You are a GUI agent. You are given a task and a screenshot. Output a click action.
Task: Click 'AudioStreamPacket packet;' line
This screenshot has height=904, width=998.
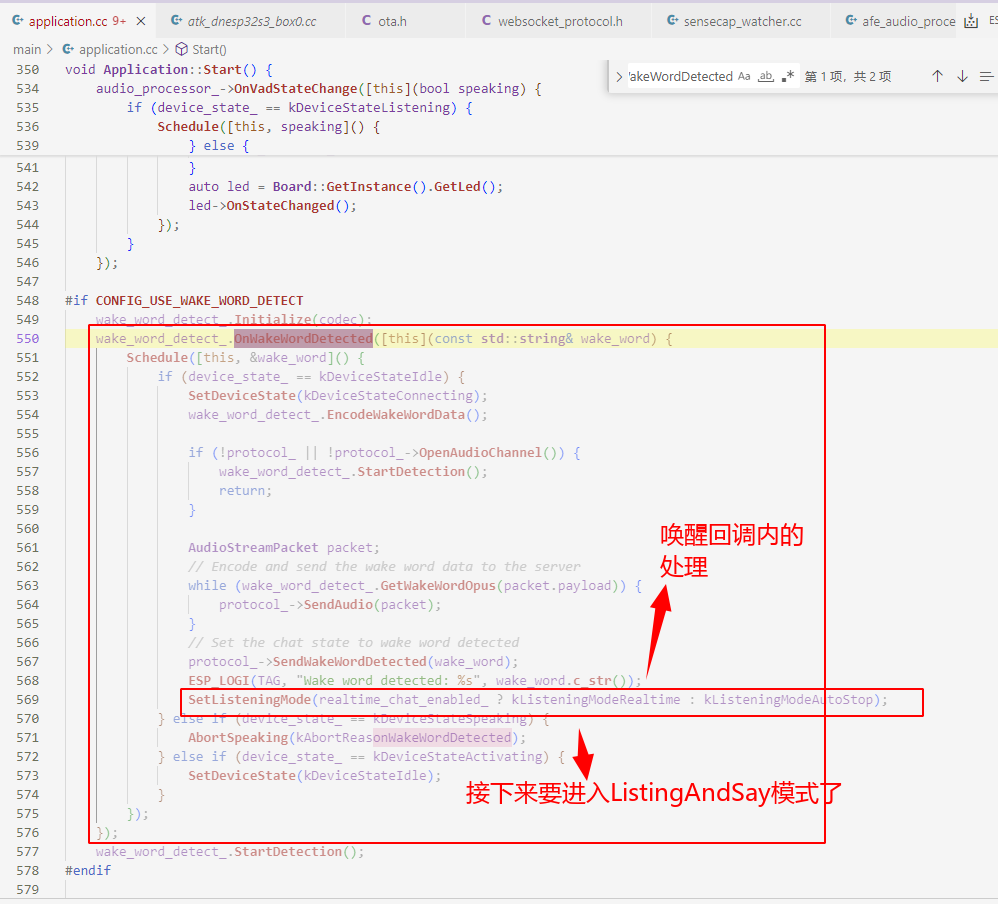coord(283,548)
